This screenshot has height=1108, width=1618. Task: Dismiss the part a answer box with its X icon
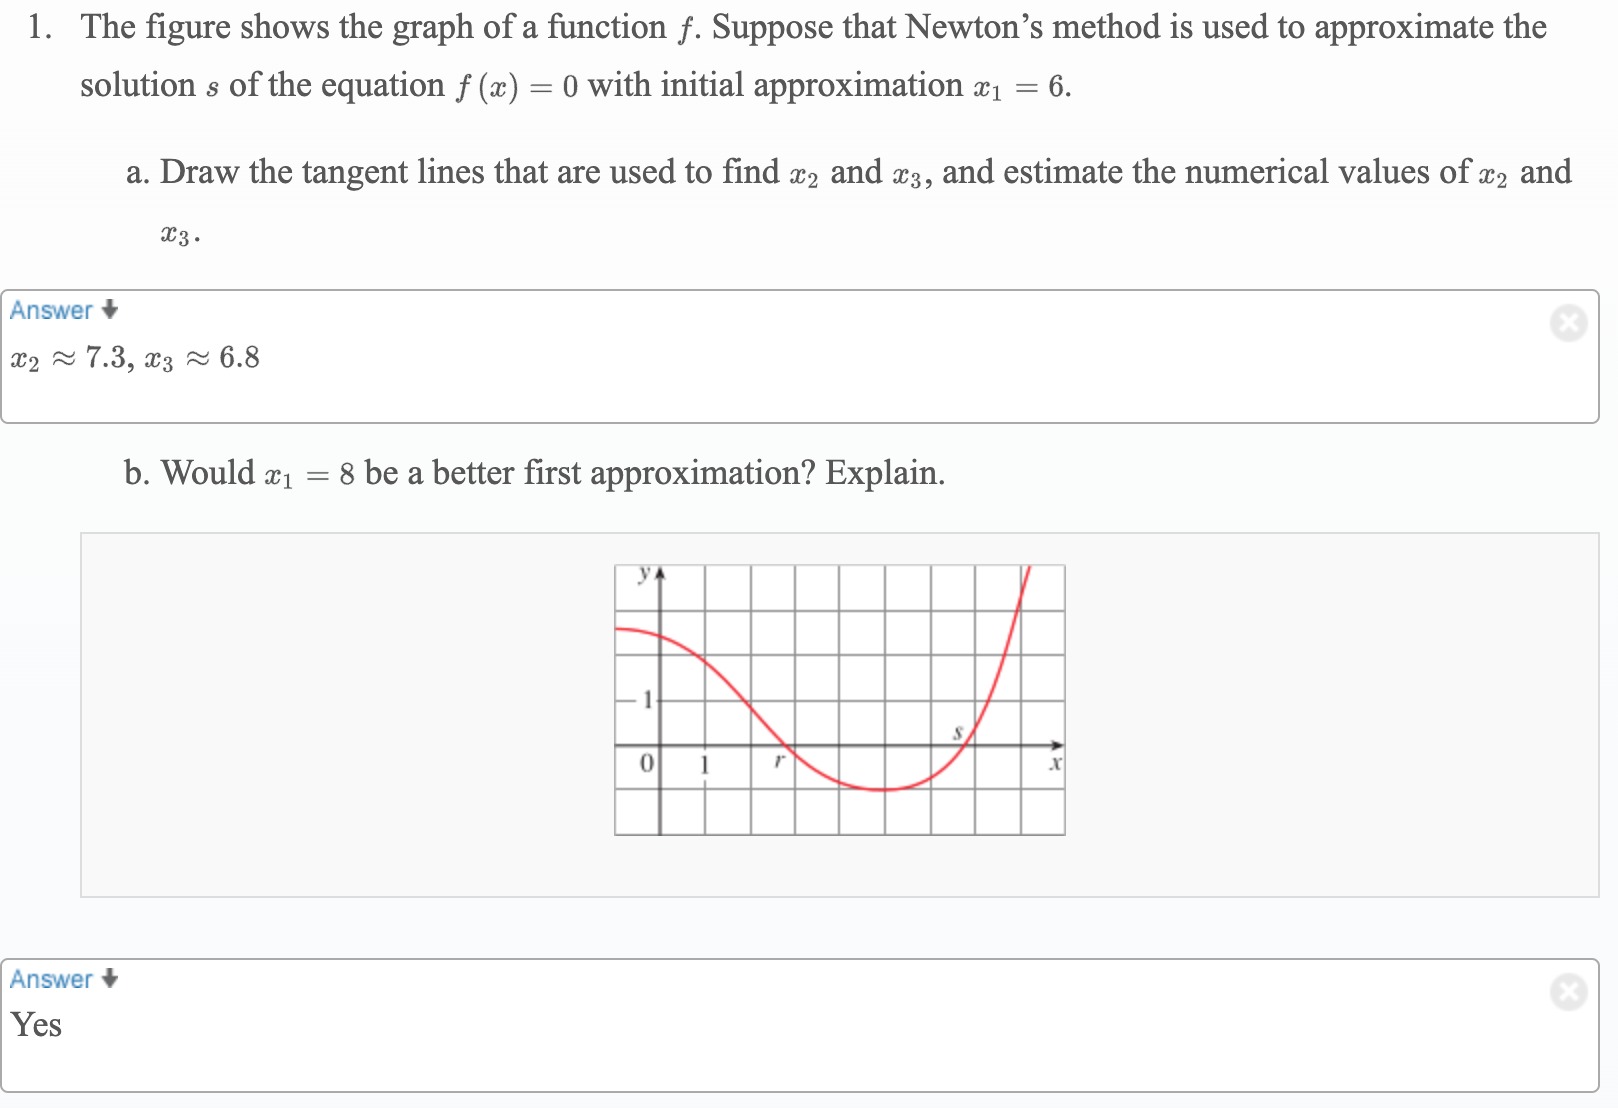coord(1568,323)
